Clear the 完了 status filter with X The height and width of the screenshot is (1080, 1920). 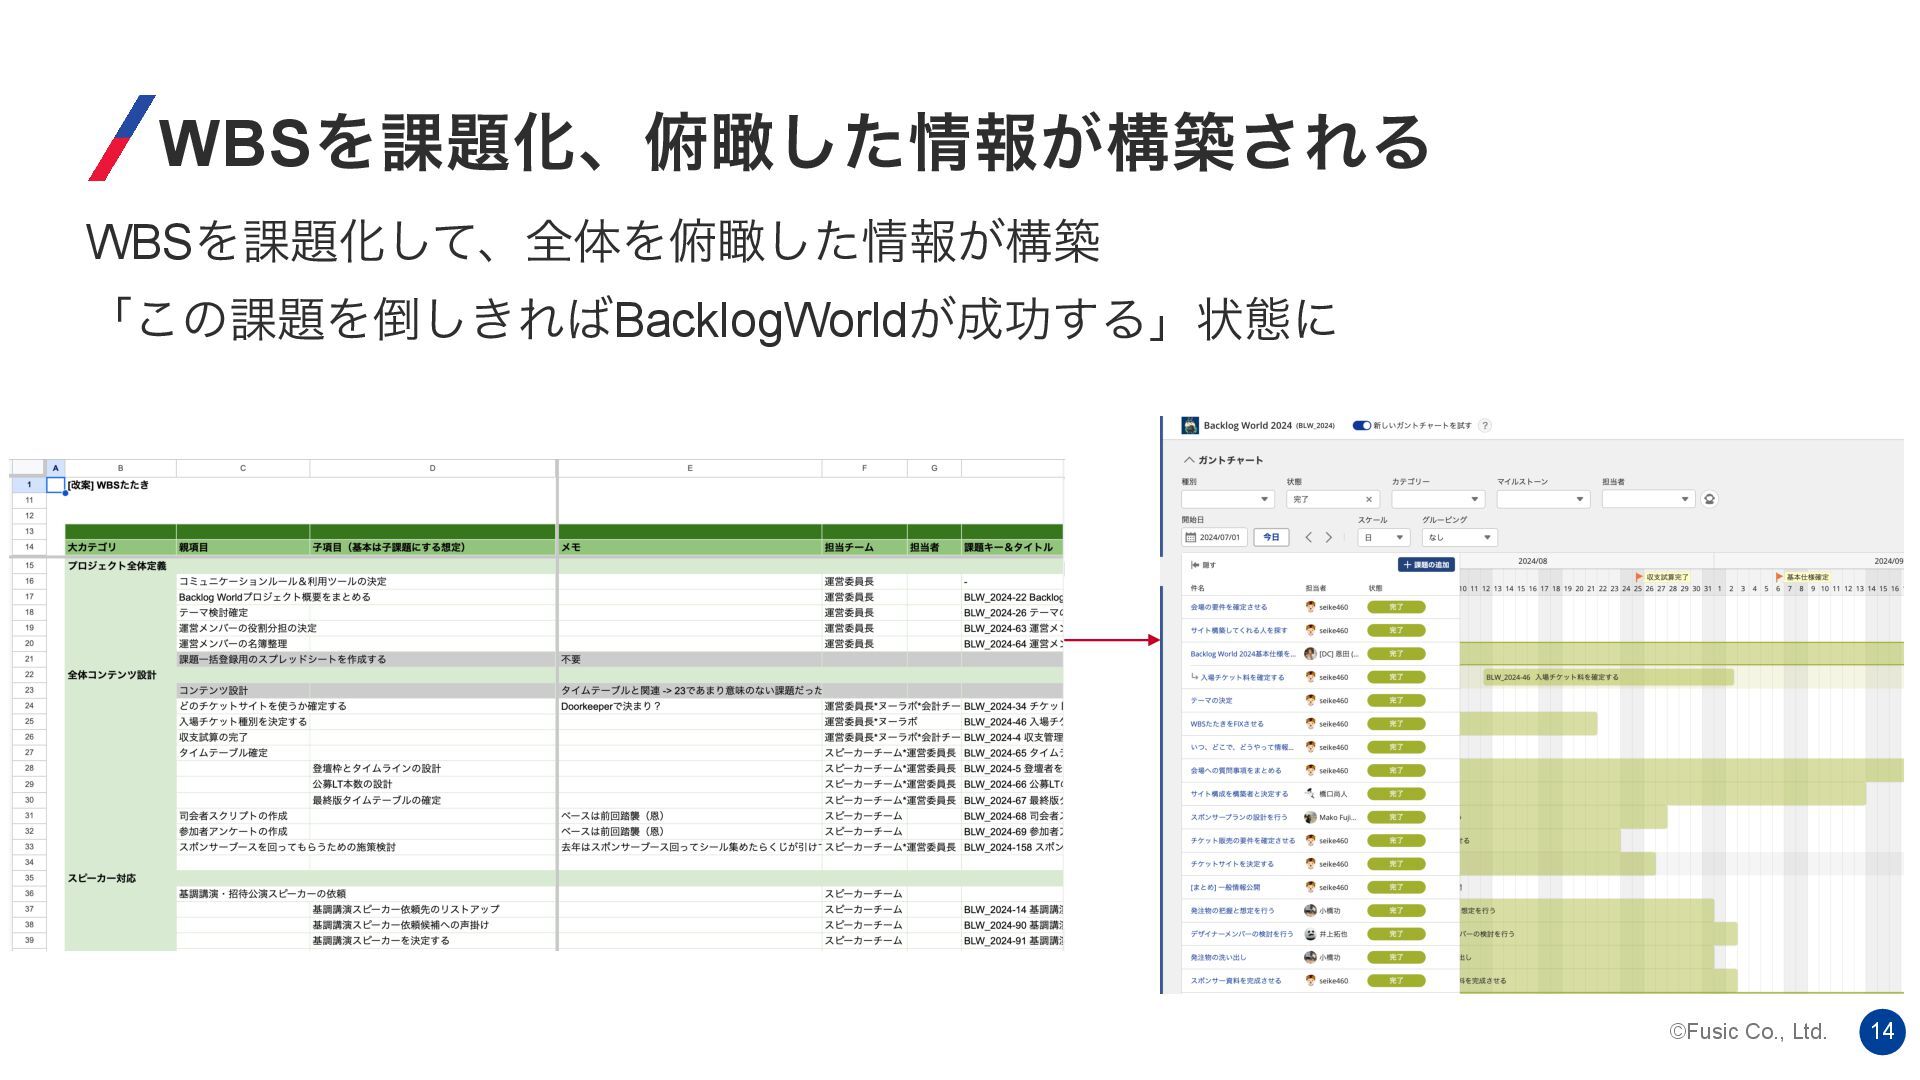click(1369, 499)
